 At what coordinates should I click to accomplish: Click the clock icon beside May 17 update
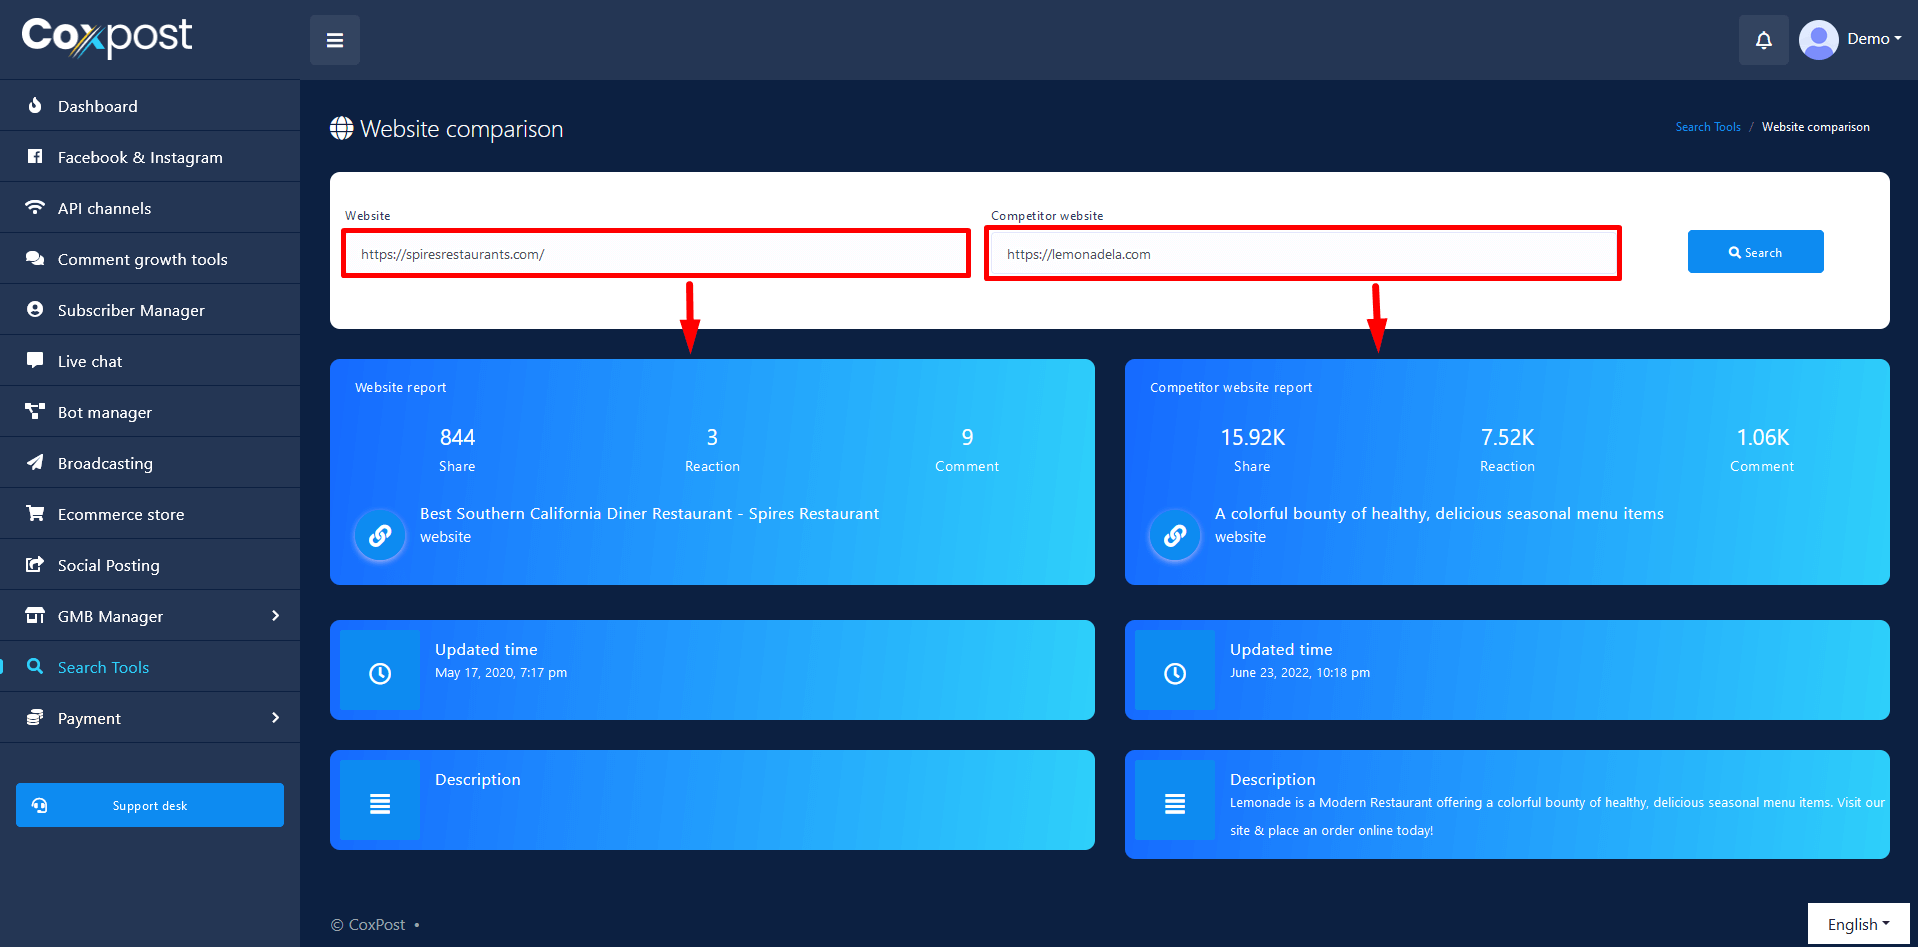click(380, 673)
